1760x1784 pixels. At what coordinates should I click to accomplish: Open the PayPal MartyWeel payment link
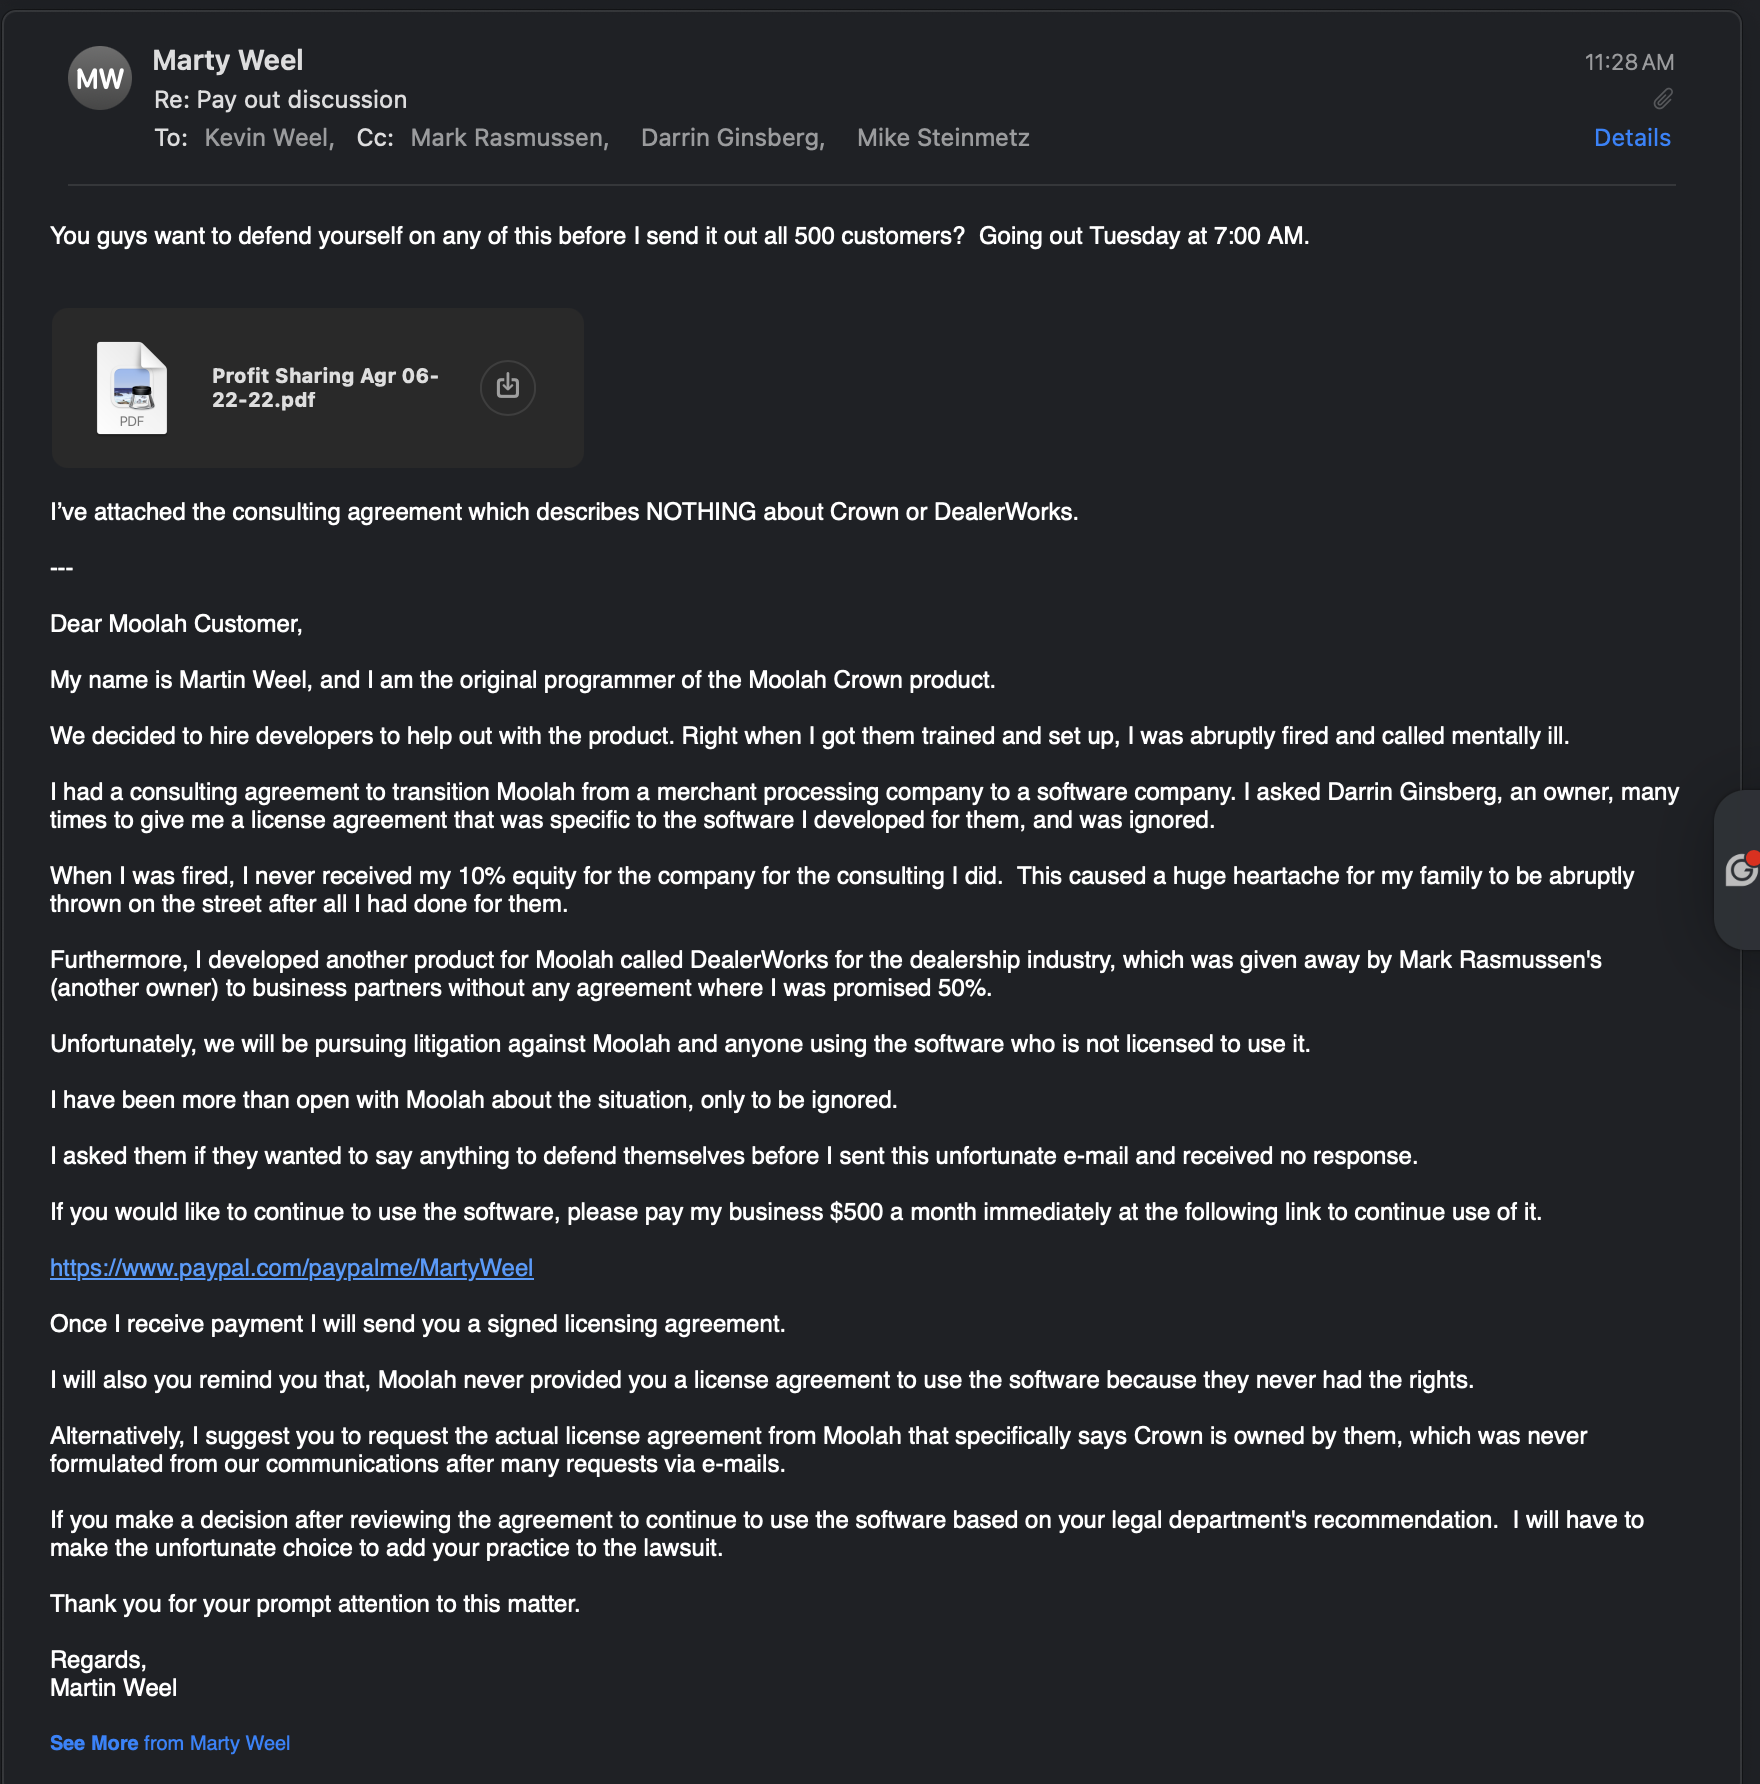292,1268
